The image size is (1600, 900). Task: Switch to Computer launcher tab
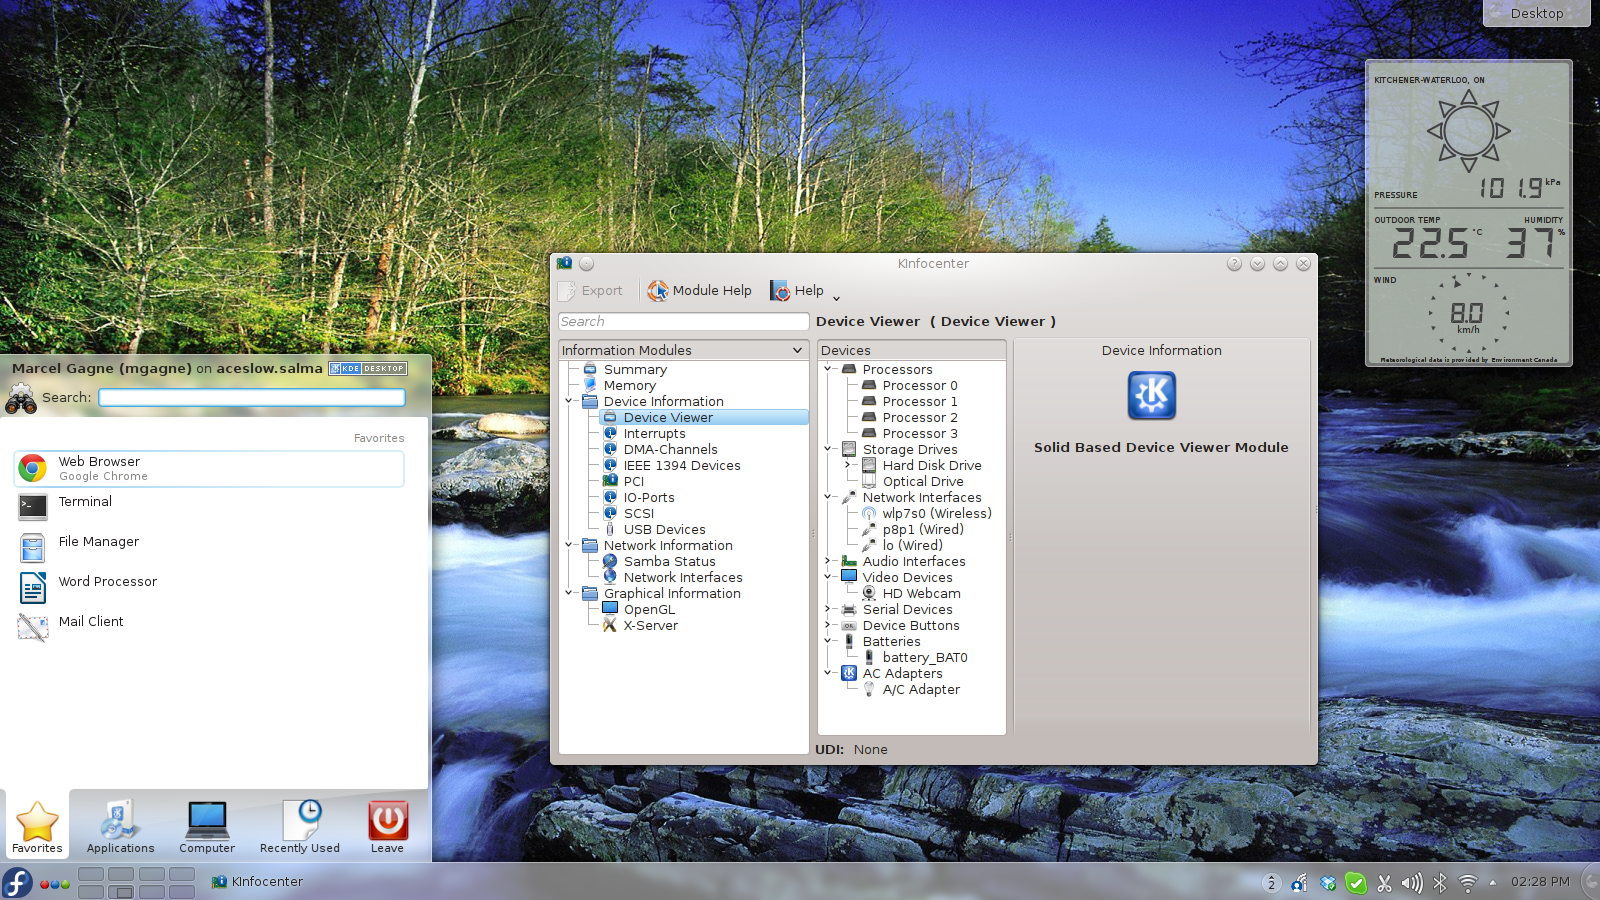(x=207, y=827)
